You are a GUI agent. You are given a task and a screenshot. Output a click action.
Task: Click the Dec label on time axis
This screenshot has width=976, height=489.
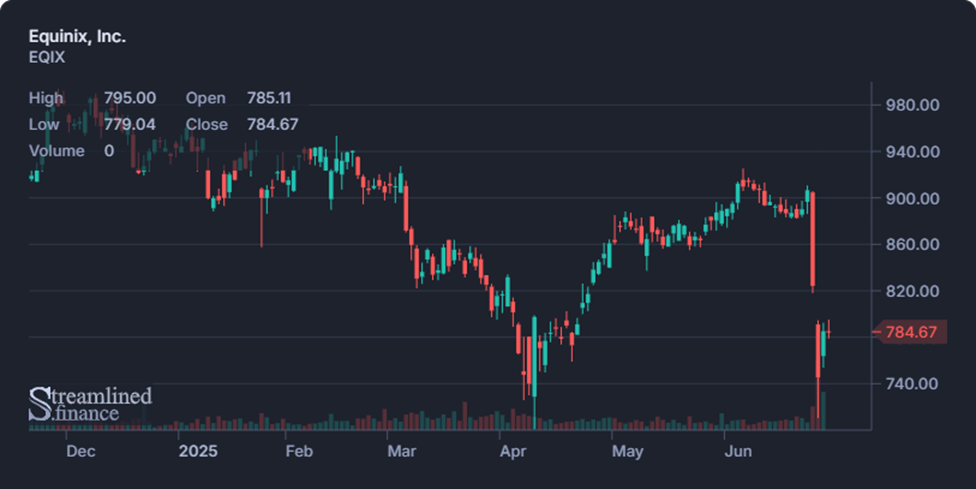(x=80, y=451)
